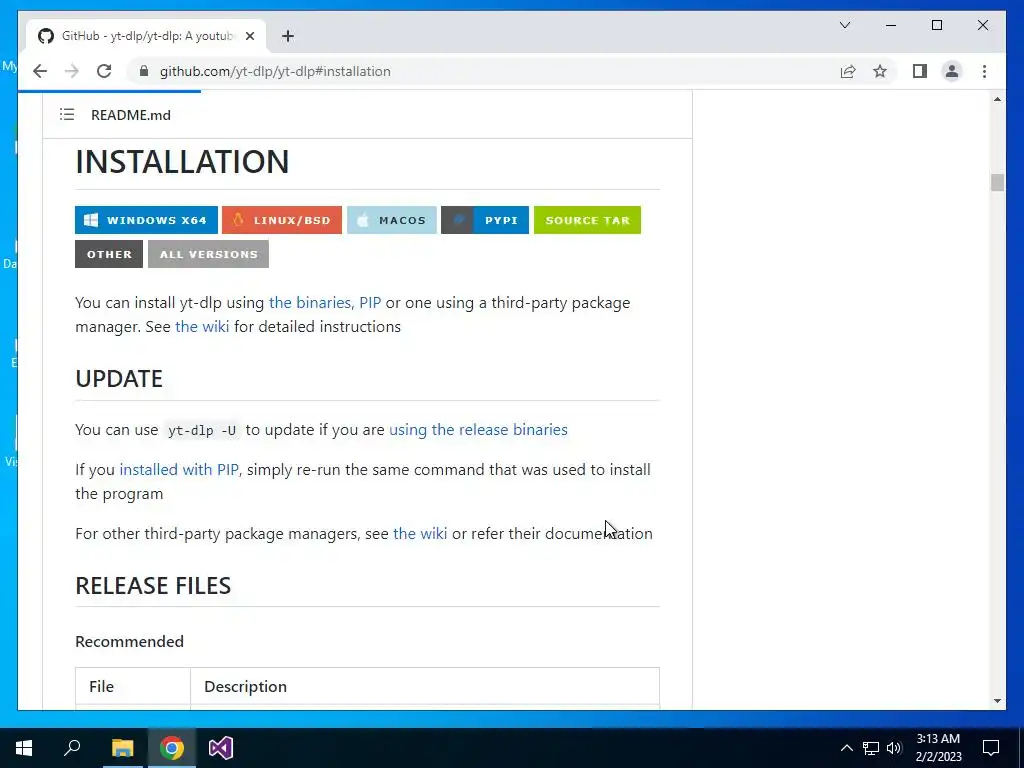Image resolution: width=1024 pixels, height=768 pixels.
Task: Click the browser forward arrow
Action: coord(72,71)
